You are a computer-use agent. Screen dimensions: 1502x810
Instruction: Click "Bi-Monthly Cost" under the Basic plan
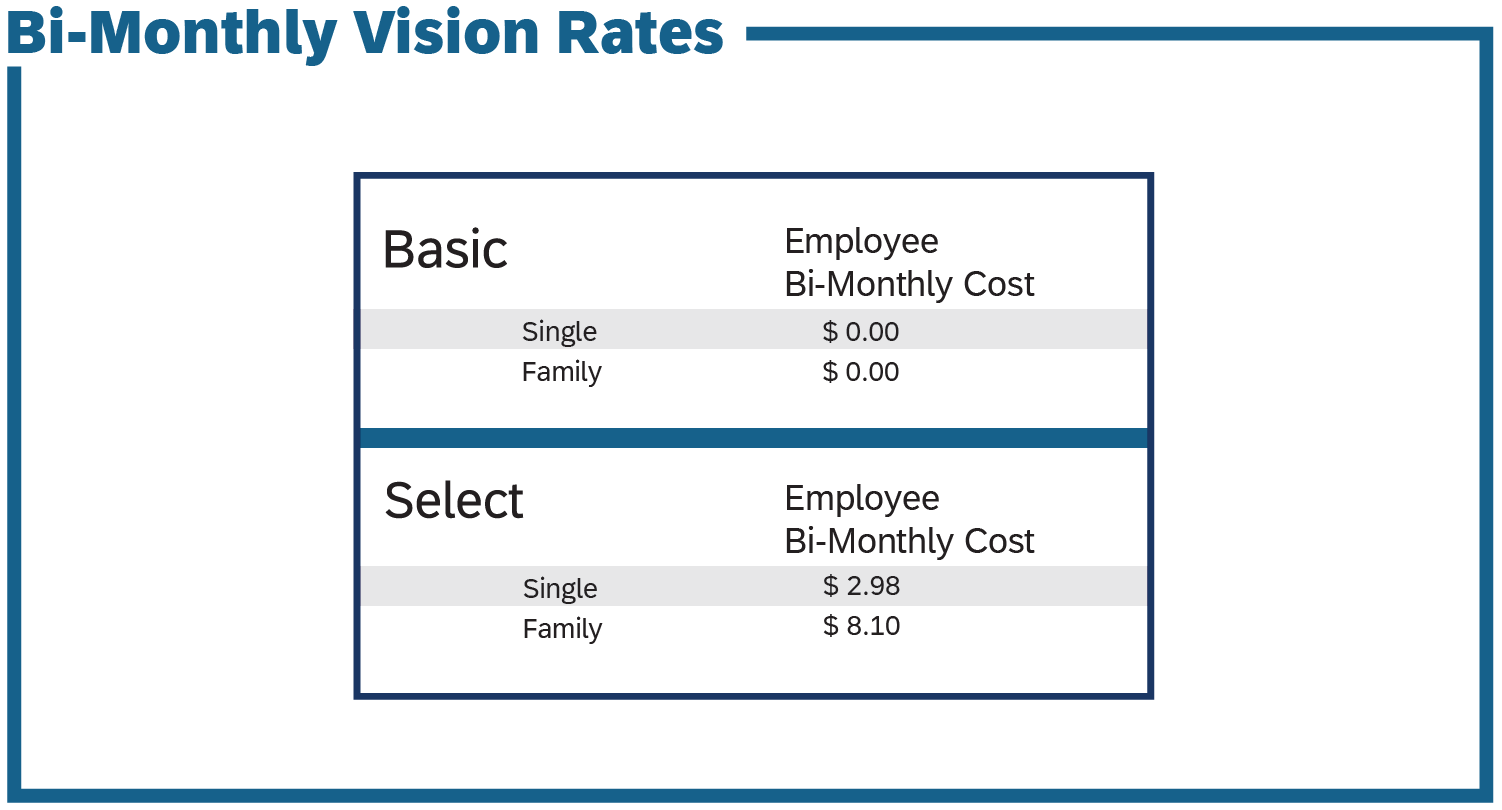(x=909, y=284)
